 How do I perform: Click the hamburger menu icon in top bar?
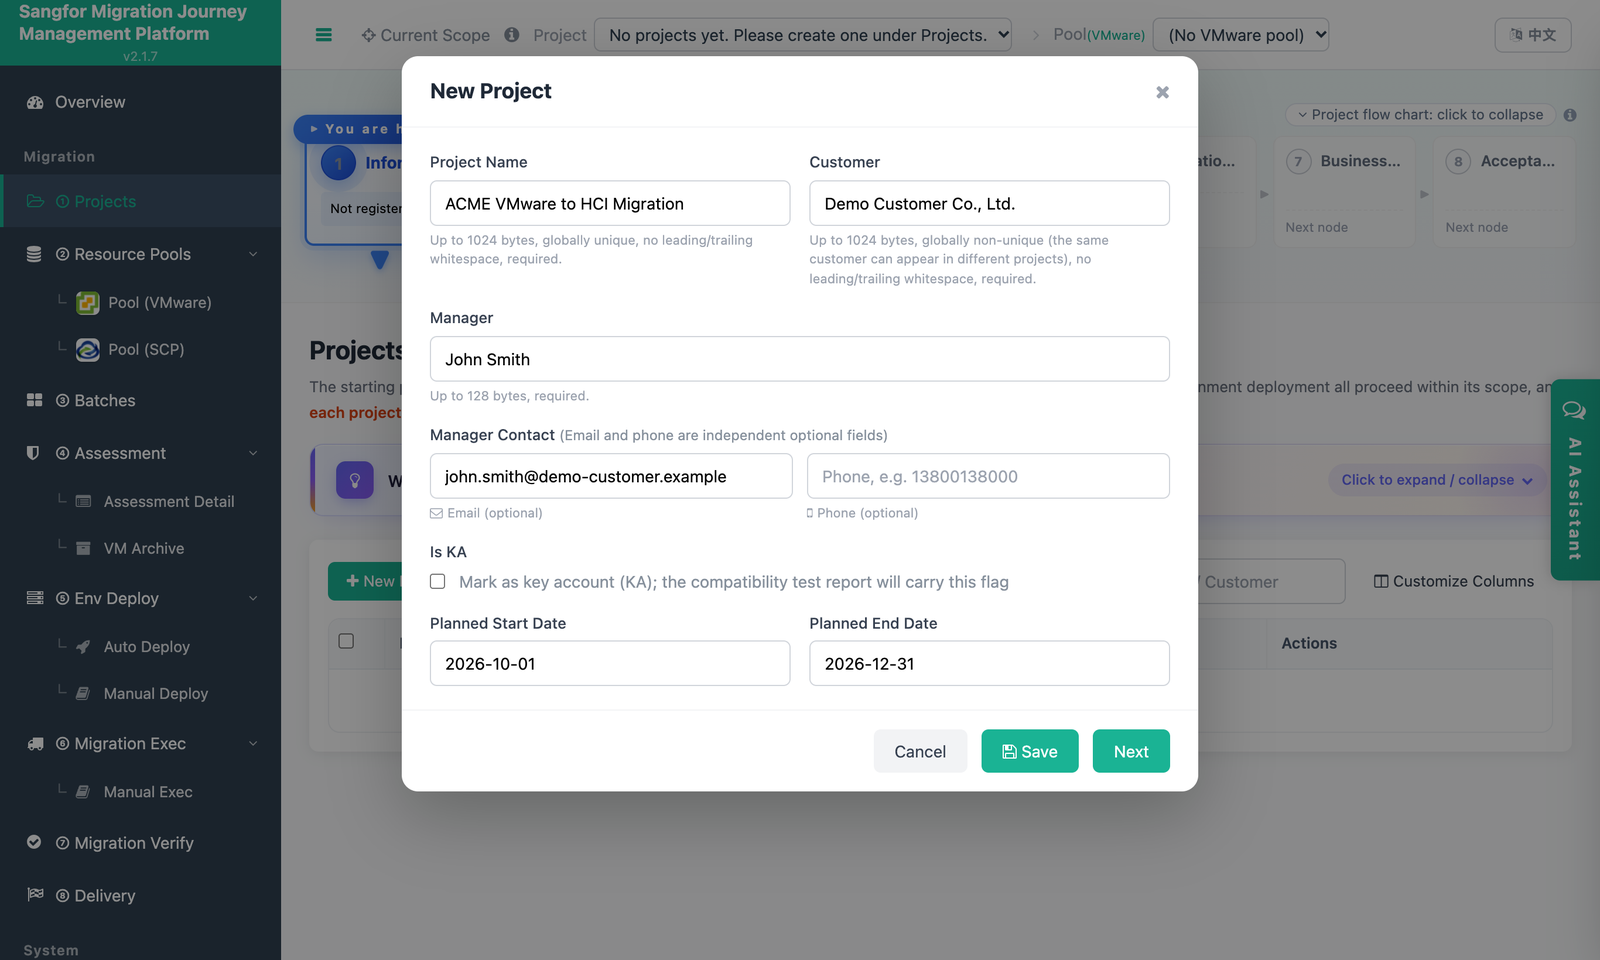point(323,35)
